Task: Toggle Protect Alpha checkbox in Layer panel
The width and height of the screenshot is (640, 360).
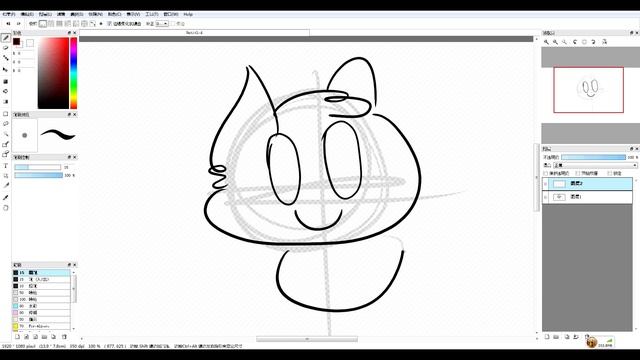Action: 546,173
